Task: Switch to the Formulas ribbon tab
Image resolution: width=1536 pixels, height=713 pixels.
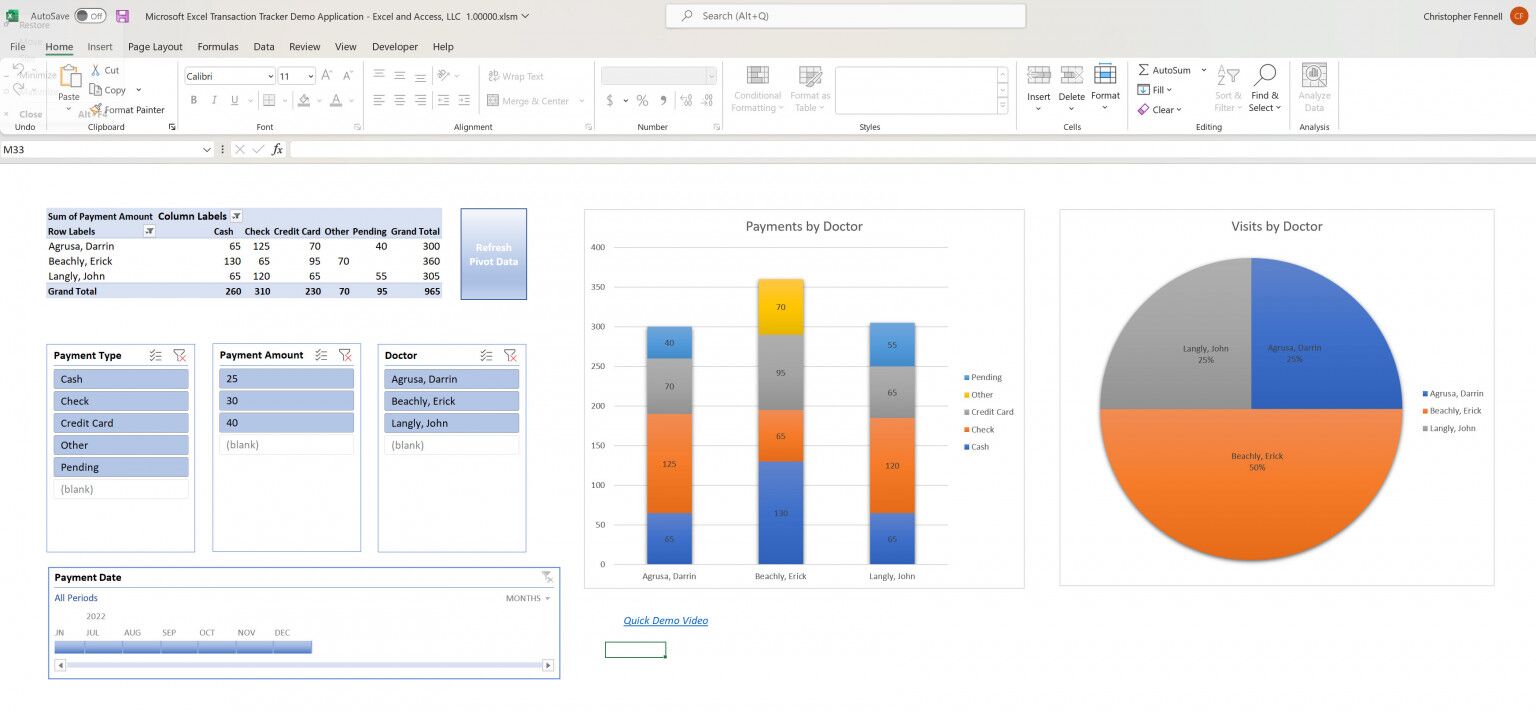Action: coord(217,46)
